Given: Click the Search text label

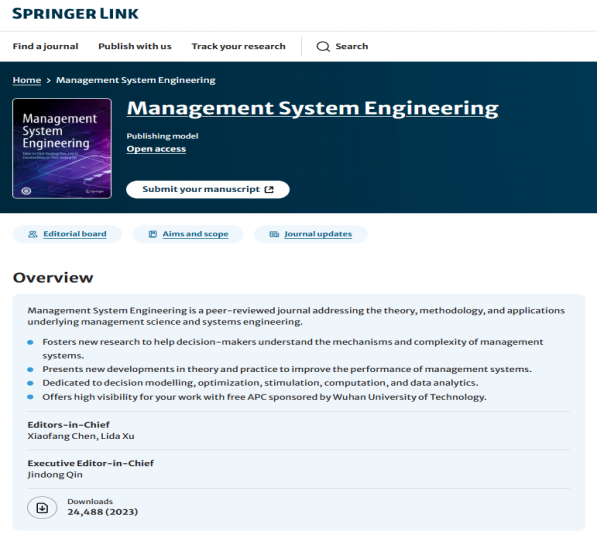Looking at the screenshot, I should 352,46.
